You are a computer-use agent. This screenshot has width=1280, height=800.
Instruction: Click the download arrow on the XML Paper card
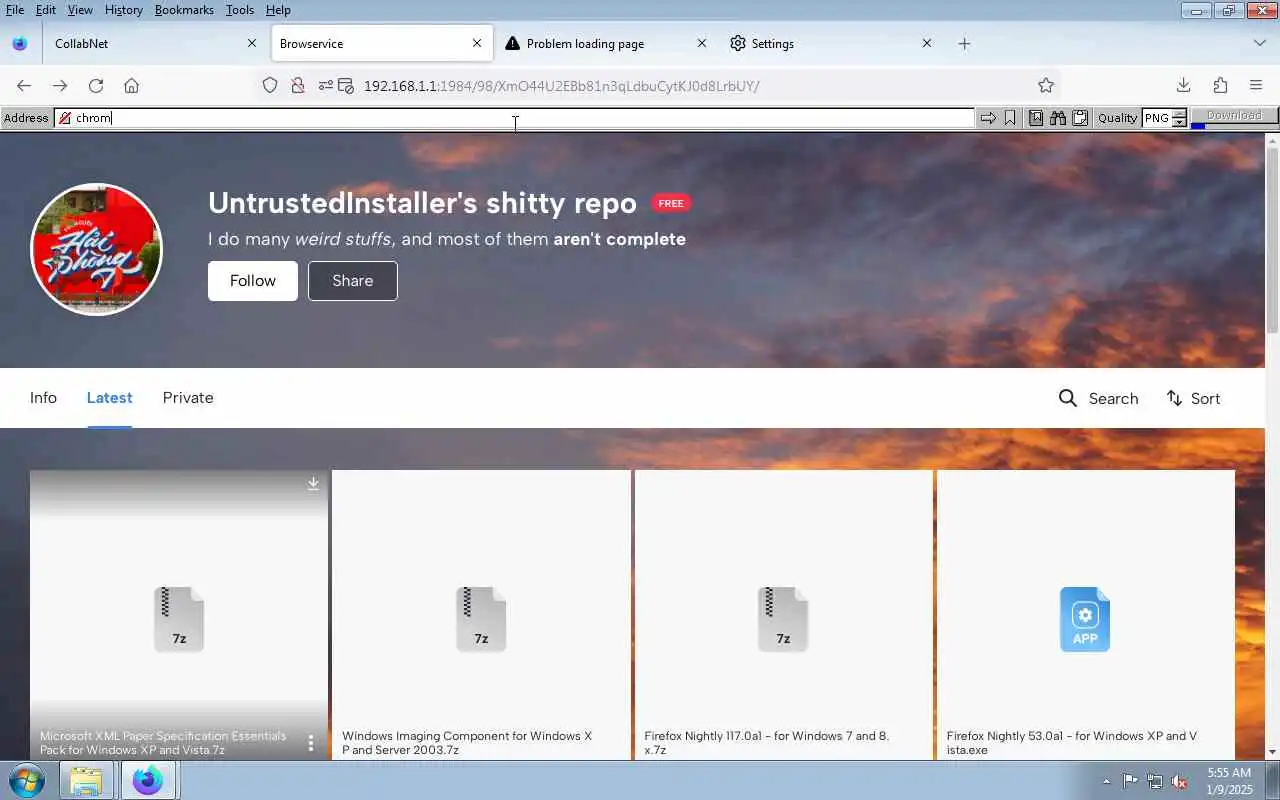point(313,484)
